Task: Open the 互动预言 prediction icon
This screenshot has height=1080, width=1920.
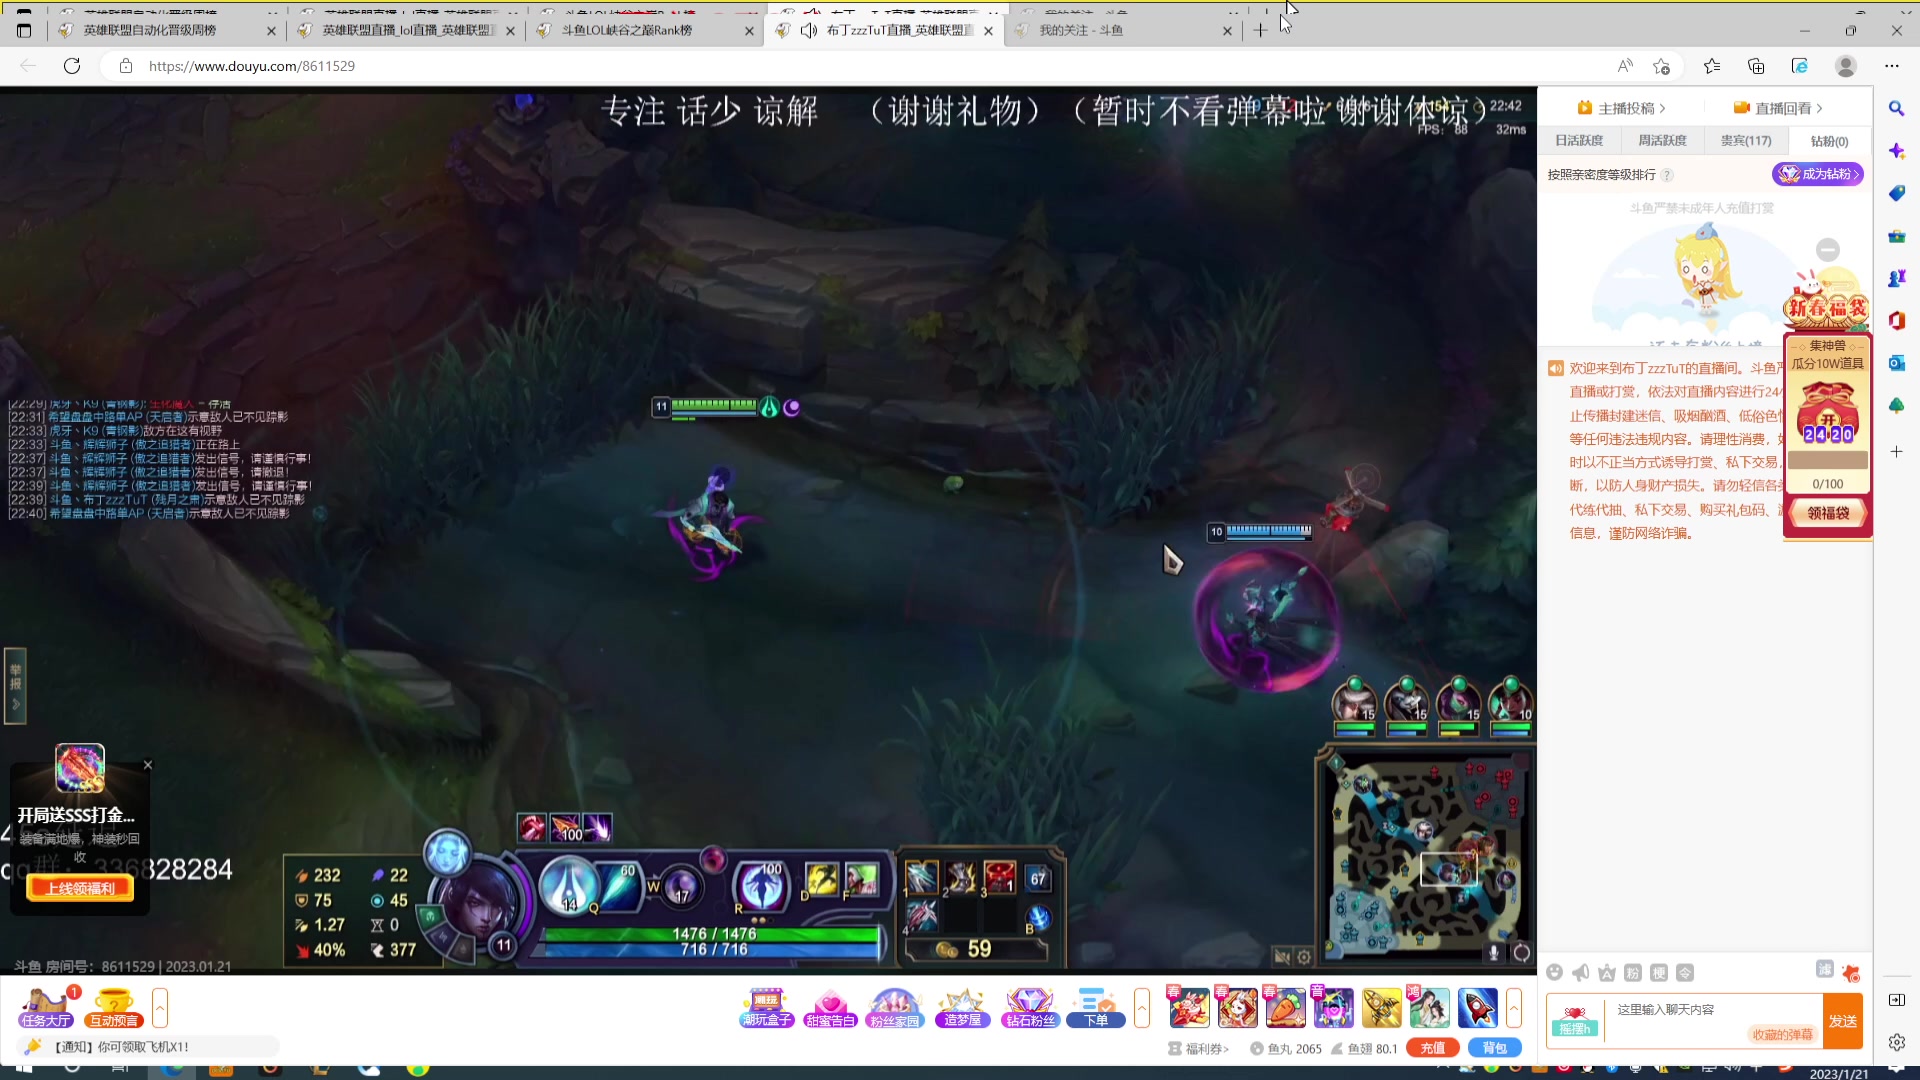Action: point(114,1008)
